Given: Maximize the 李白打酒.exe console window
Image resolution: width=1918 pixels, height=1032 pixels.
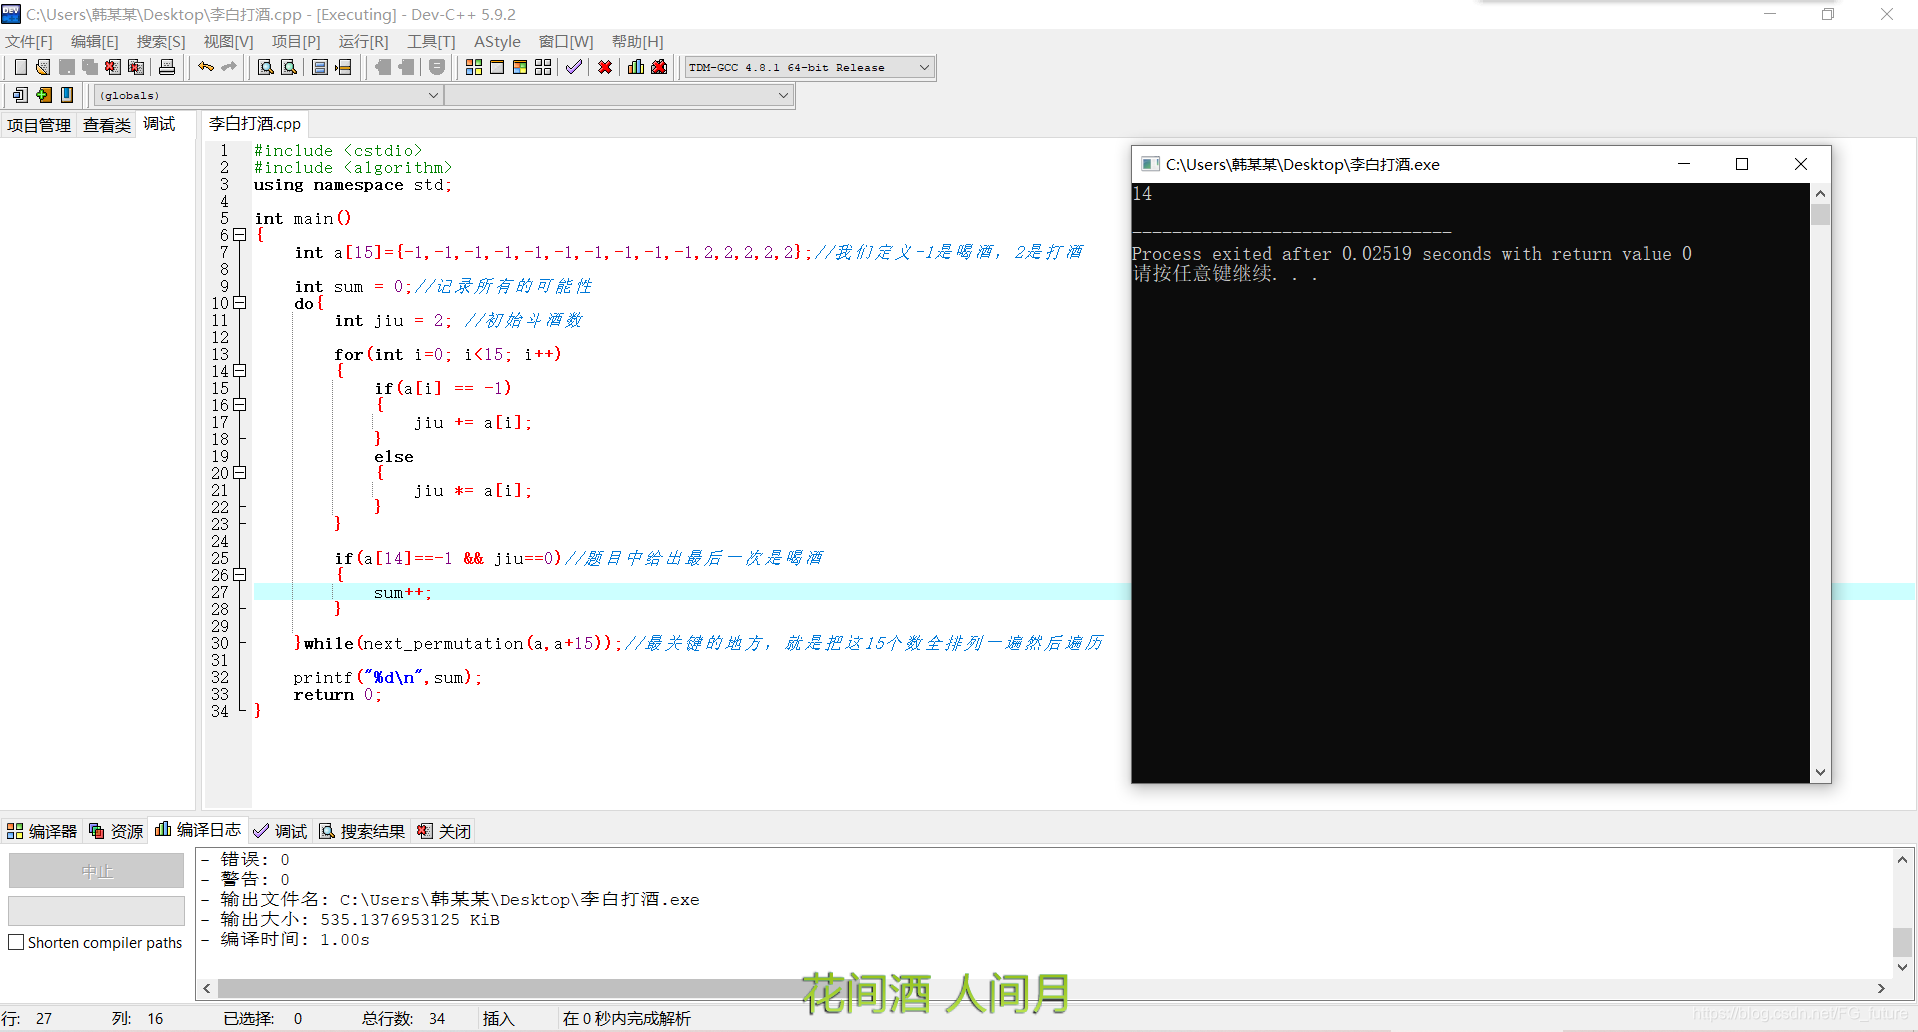Looking at the screenshot, I should click(x=1742, y=164).
